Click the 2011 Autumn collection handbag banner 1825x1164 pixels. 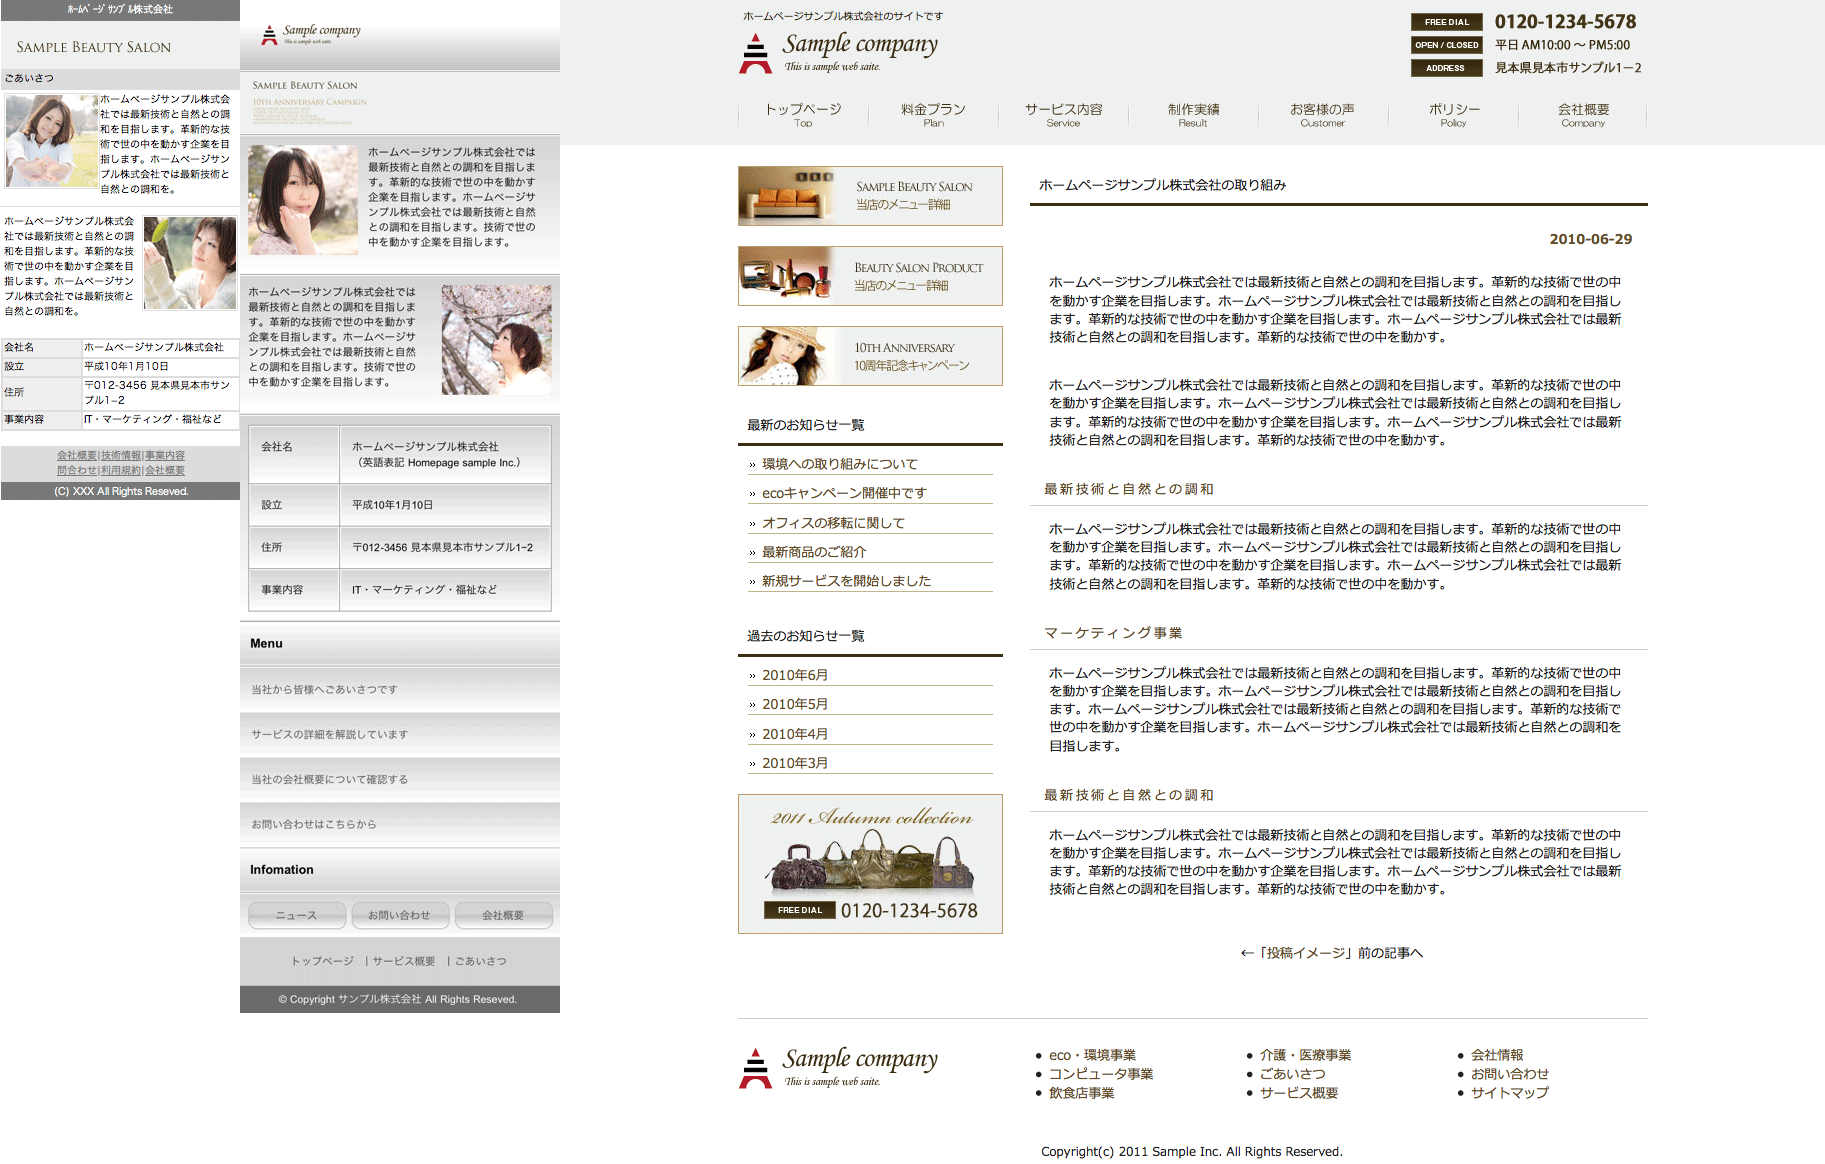point(870,864)
